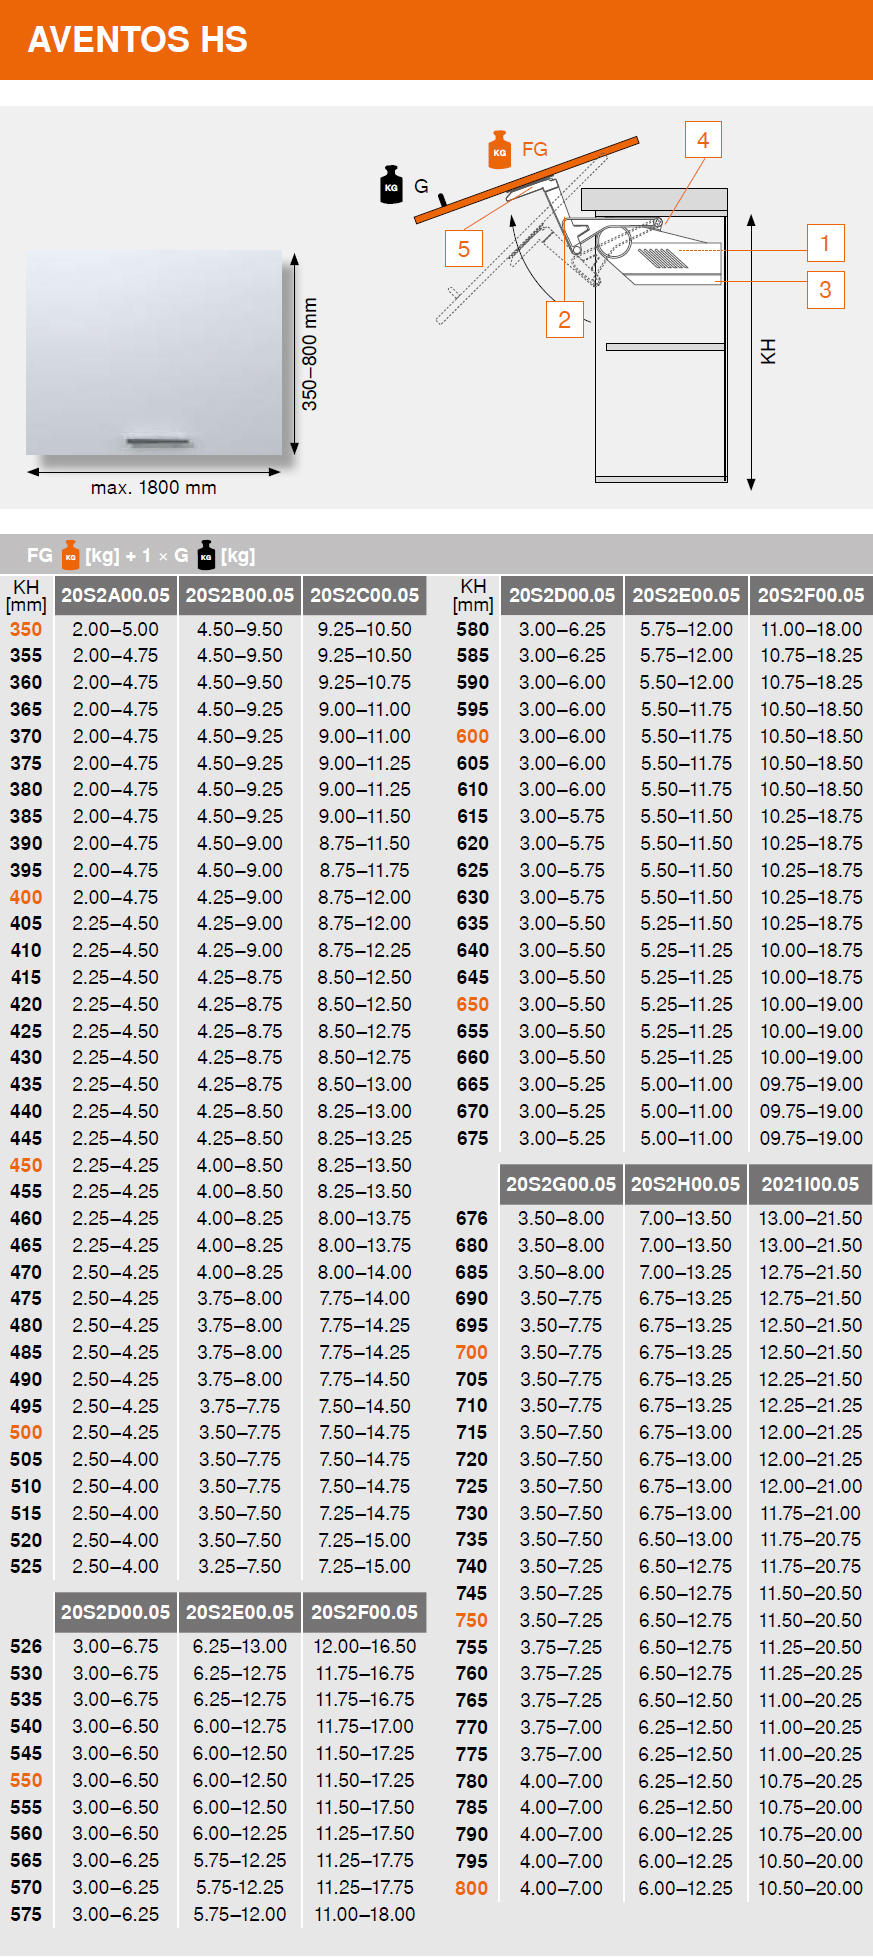Click the 676 KH row label
This screenshot has width=873, height=1958.
pyautogui.click(x=472, y=1218)
